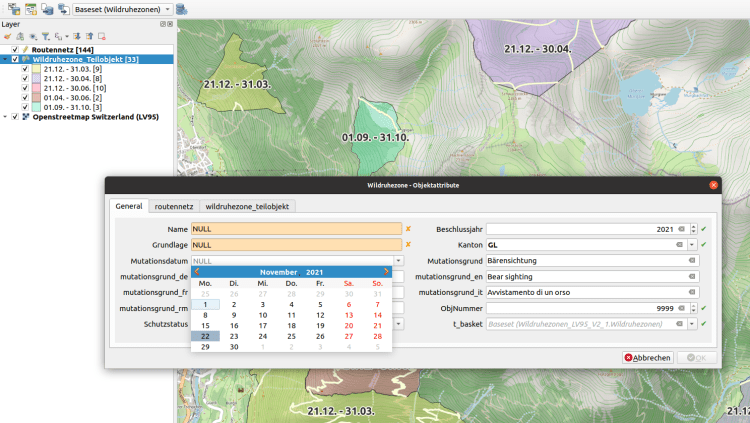Click into the Grundlage input field
Image resolution: width=750 pixels, height=423 pixels.
pos(296,245)
